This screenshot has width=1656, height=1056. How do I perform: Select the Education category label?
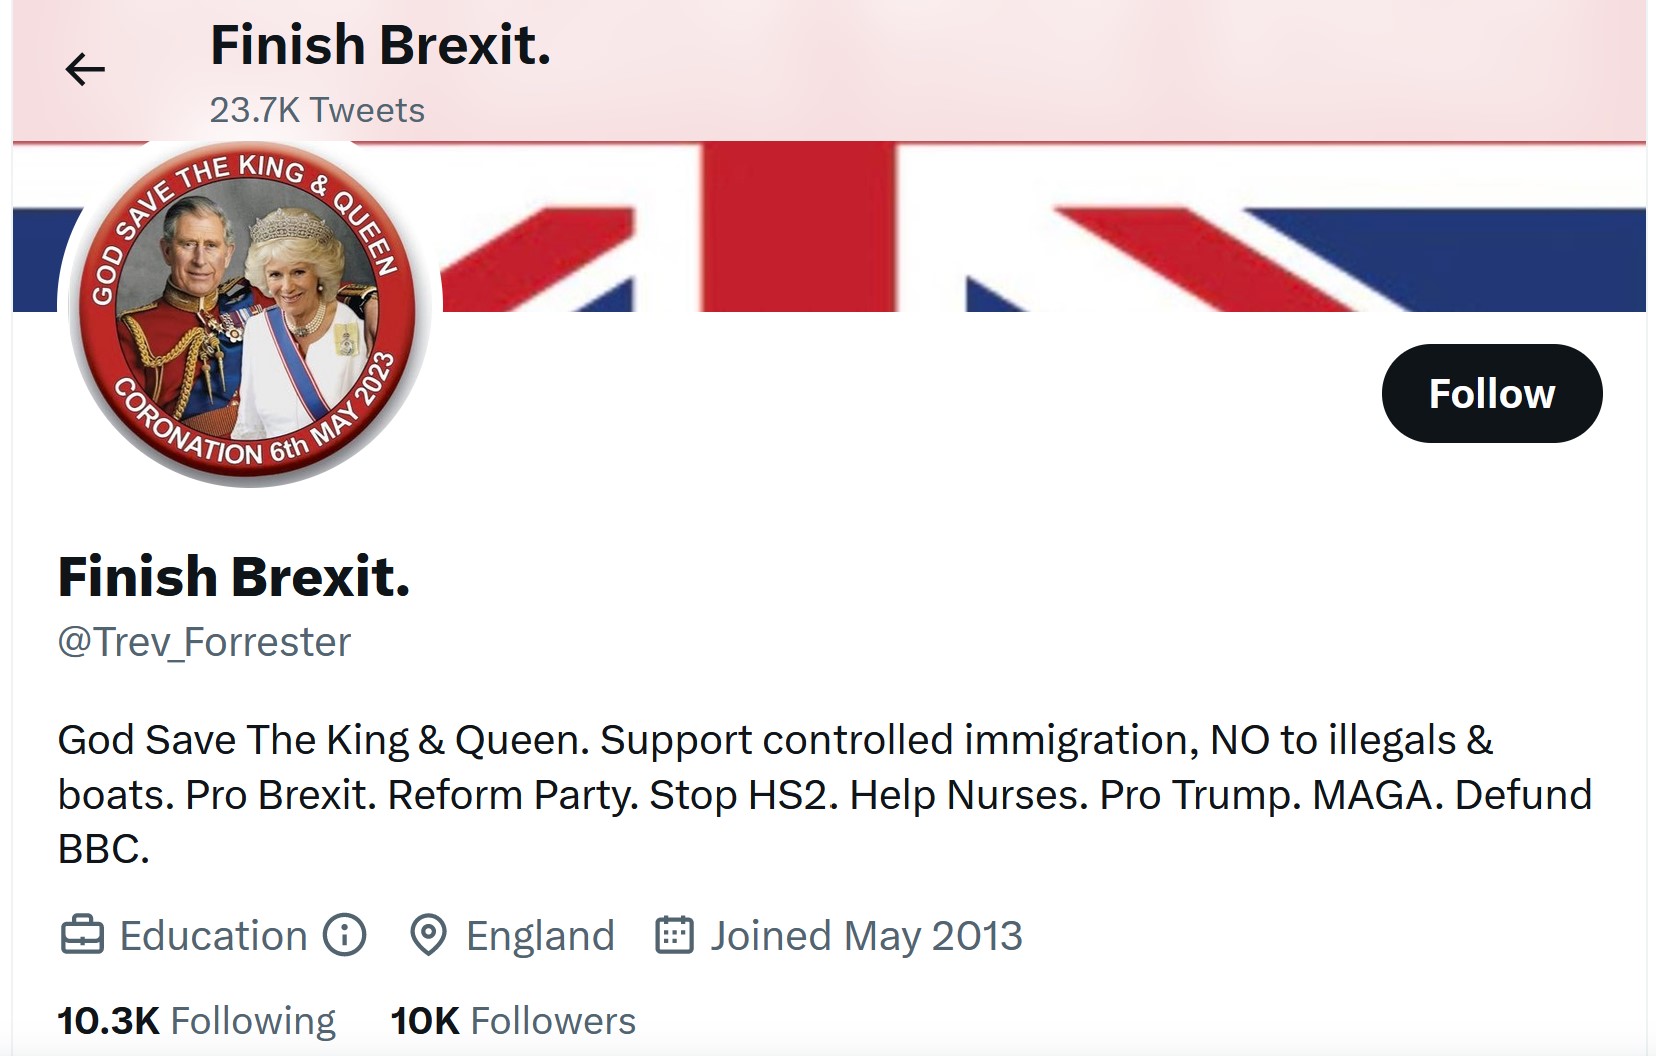[x=213, y=936]
